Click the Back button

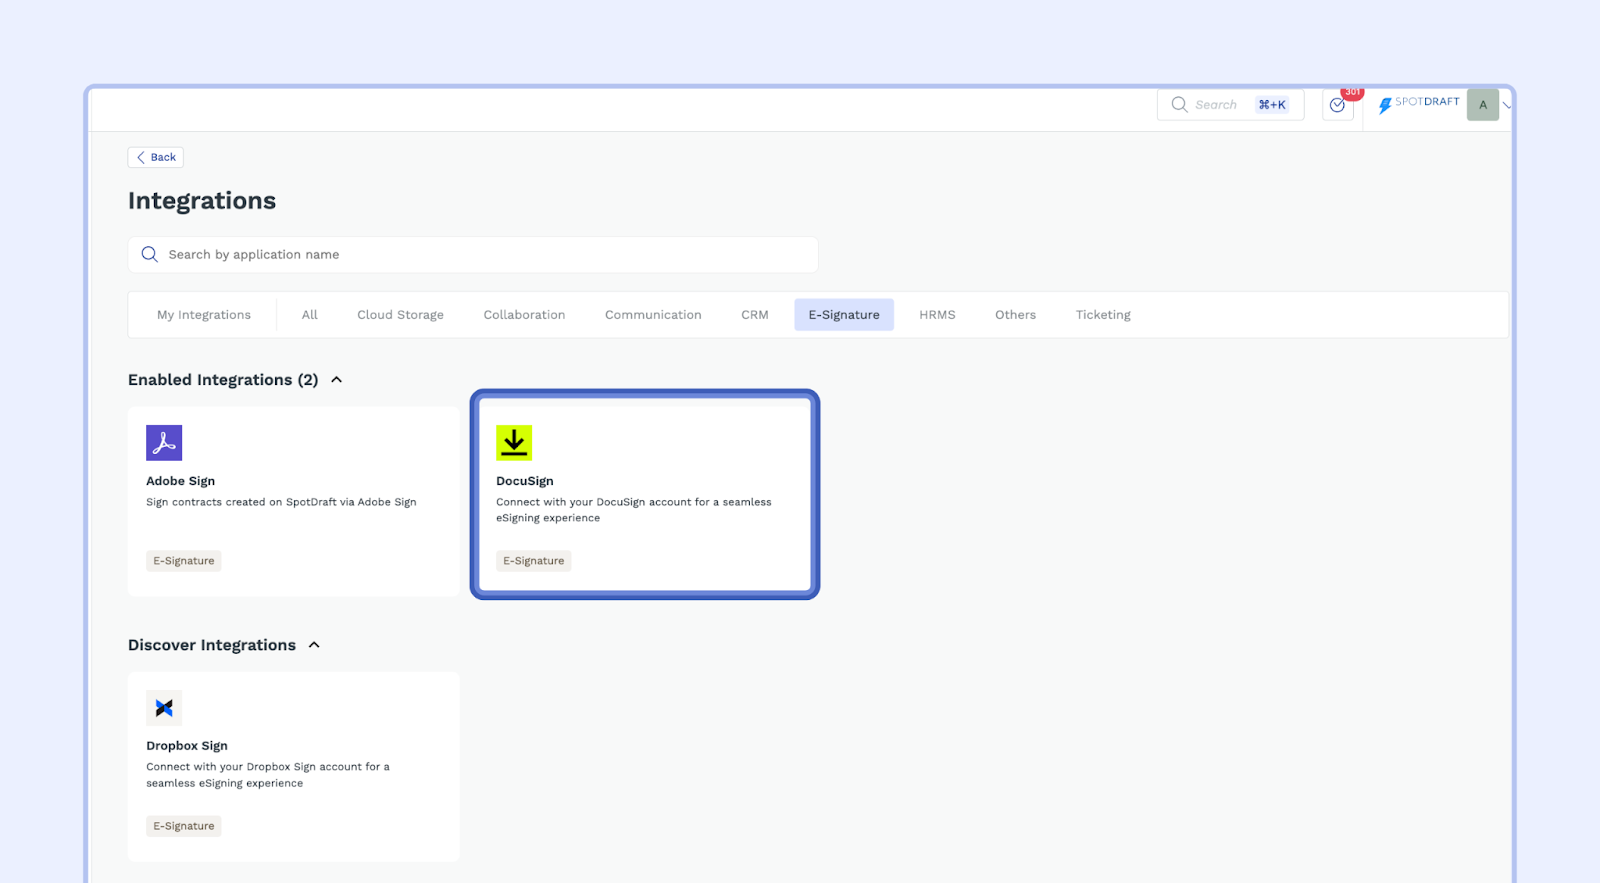click(x=156, y=157)
